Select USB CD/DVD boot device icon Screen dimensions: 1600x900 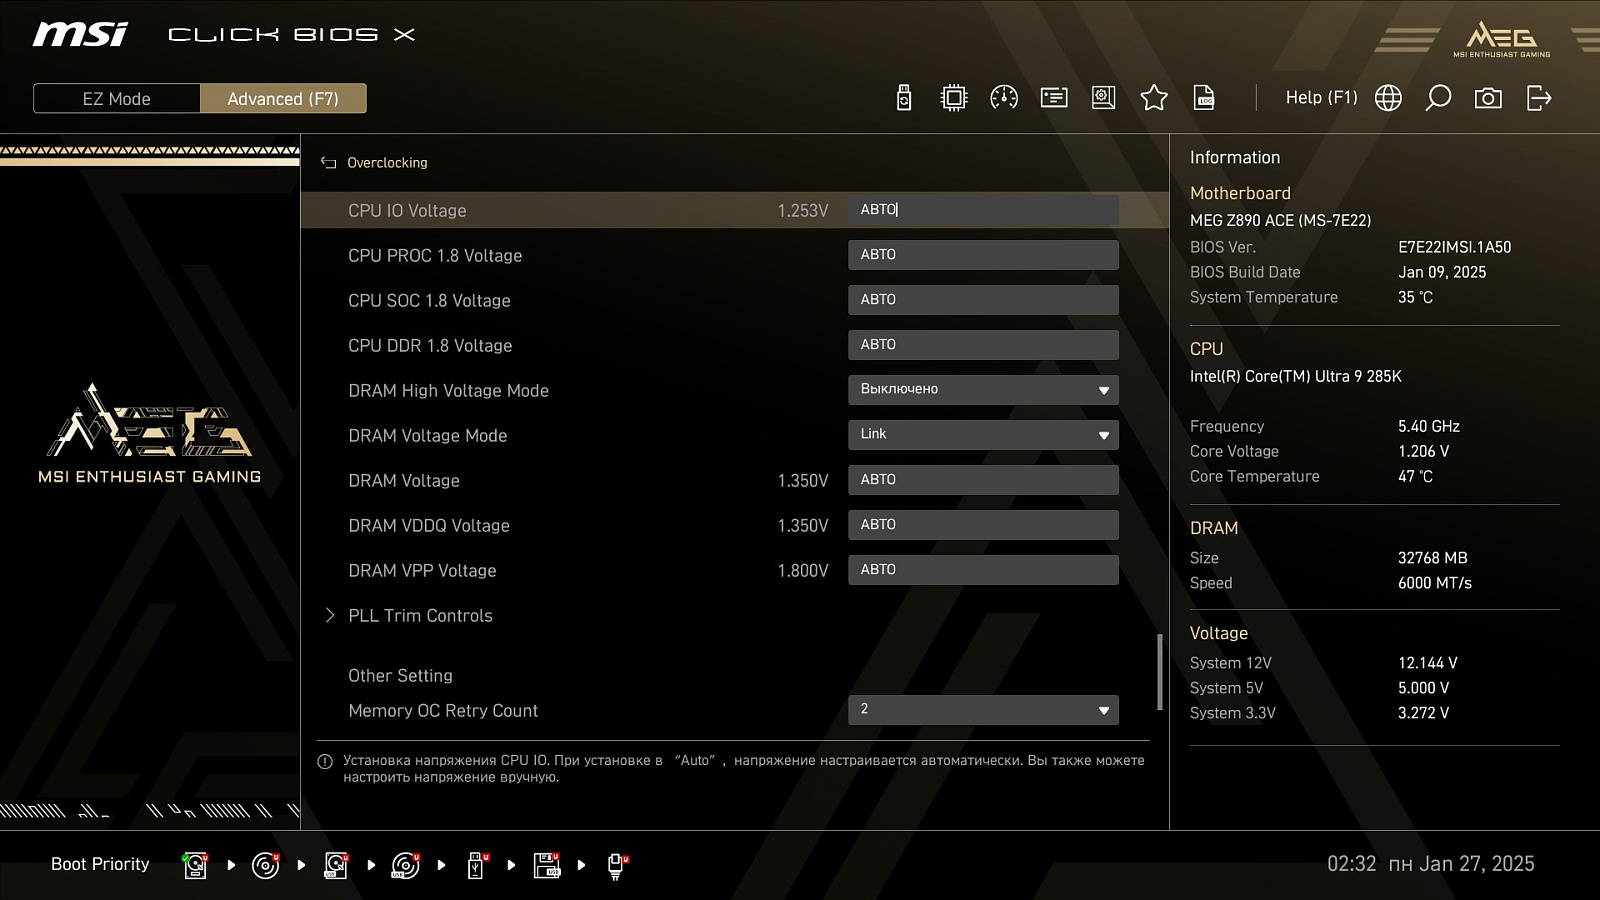[406, 865]
